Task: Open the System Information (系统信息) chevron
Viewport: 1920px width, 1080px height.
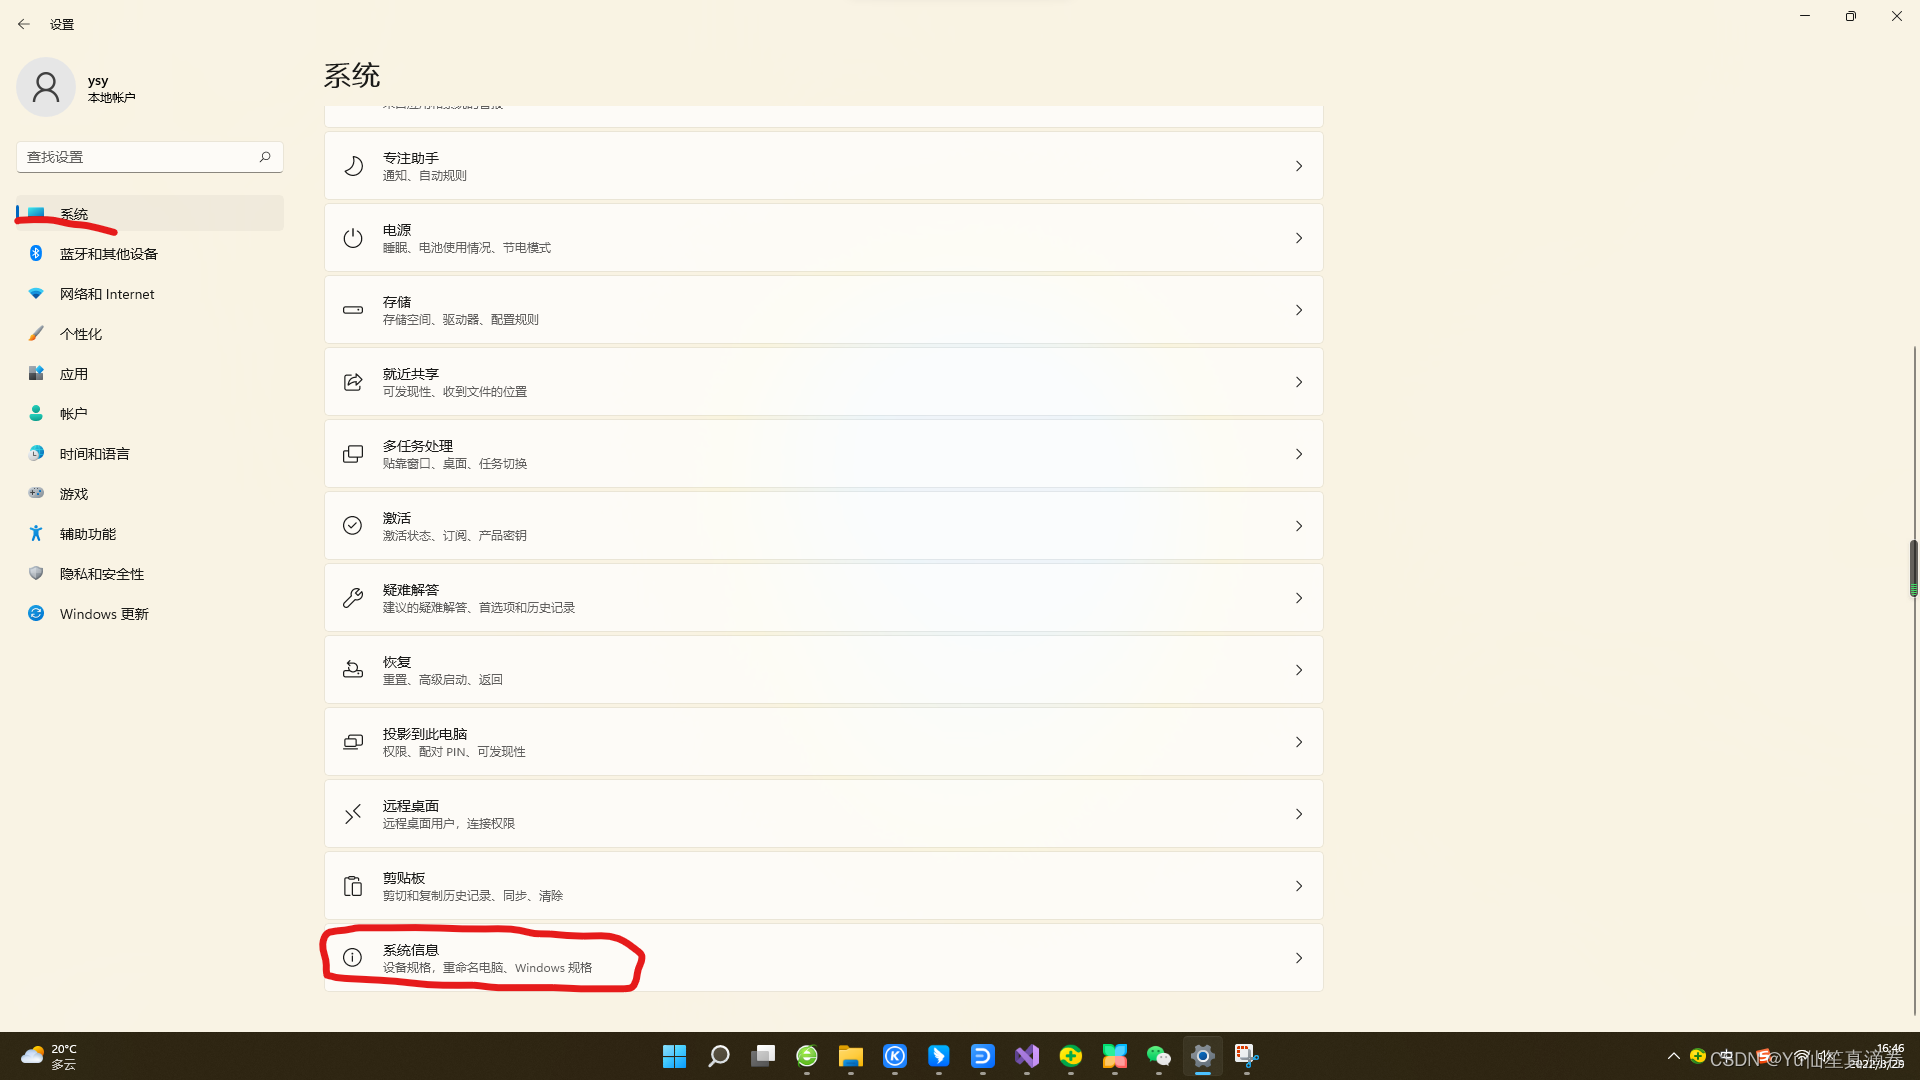Action: coord(1298,958)
